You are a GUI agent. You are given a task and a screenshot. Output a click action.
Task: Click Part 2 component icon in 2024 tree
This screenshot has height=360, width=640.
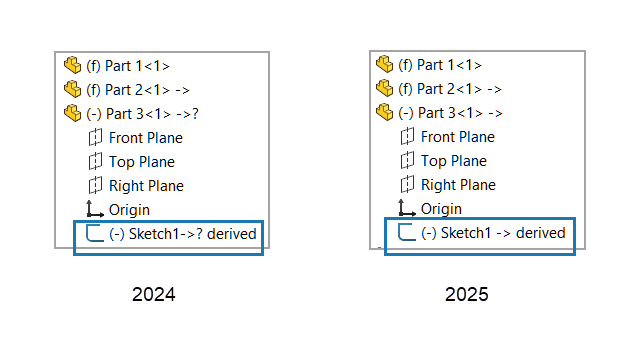click(x=73, y=89)
